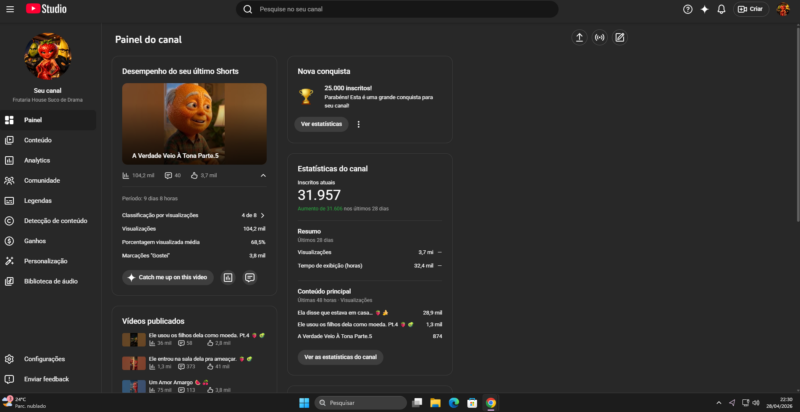Image resolution: width=800 pixels, height=412 pixels.
Task: Open the Windows Start button
Action: pos(304,403)
